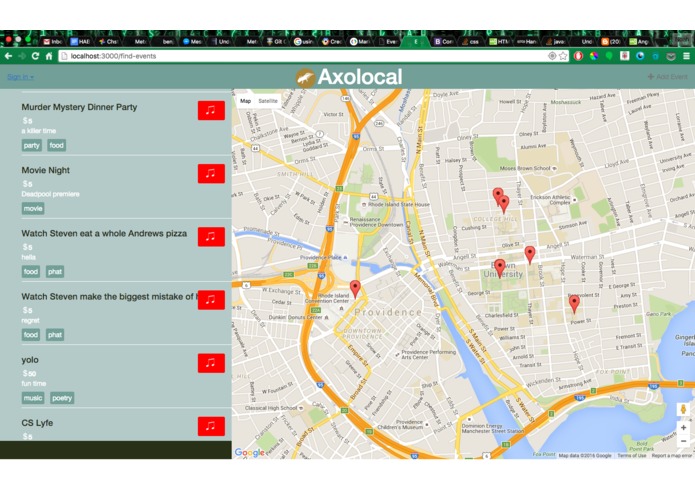Switch the map to Map view
Viewport: 695px width, 494px height.
(246, 101)
